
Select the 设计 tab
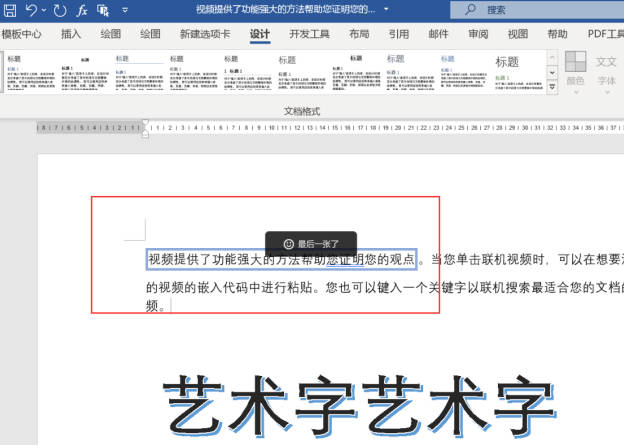coord(260,34)
